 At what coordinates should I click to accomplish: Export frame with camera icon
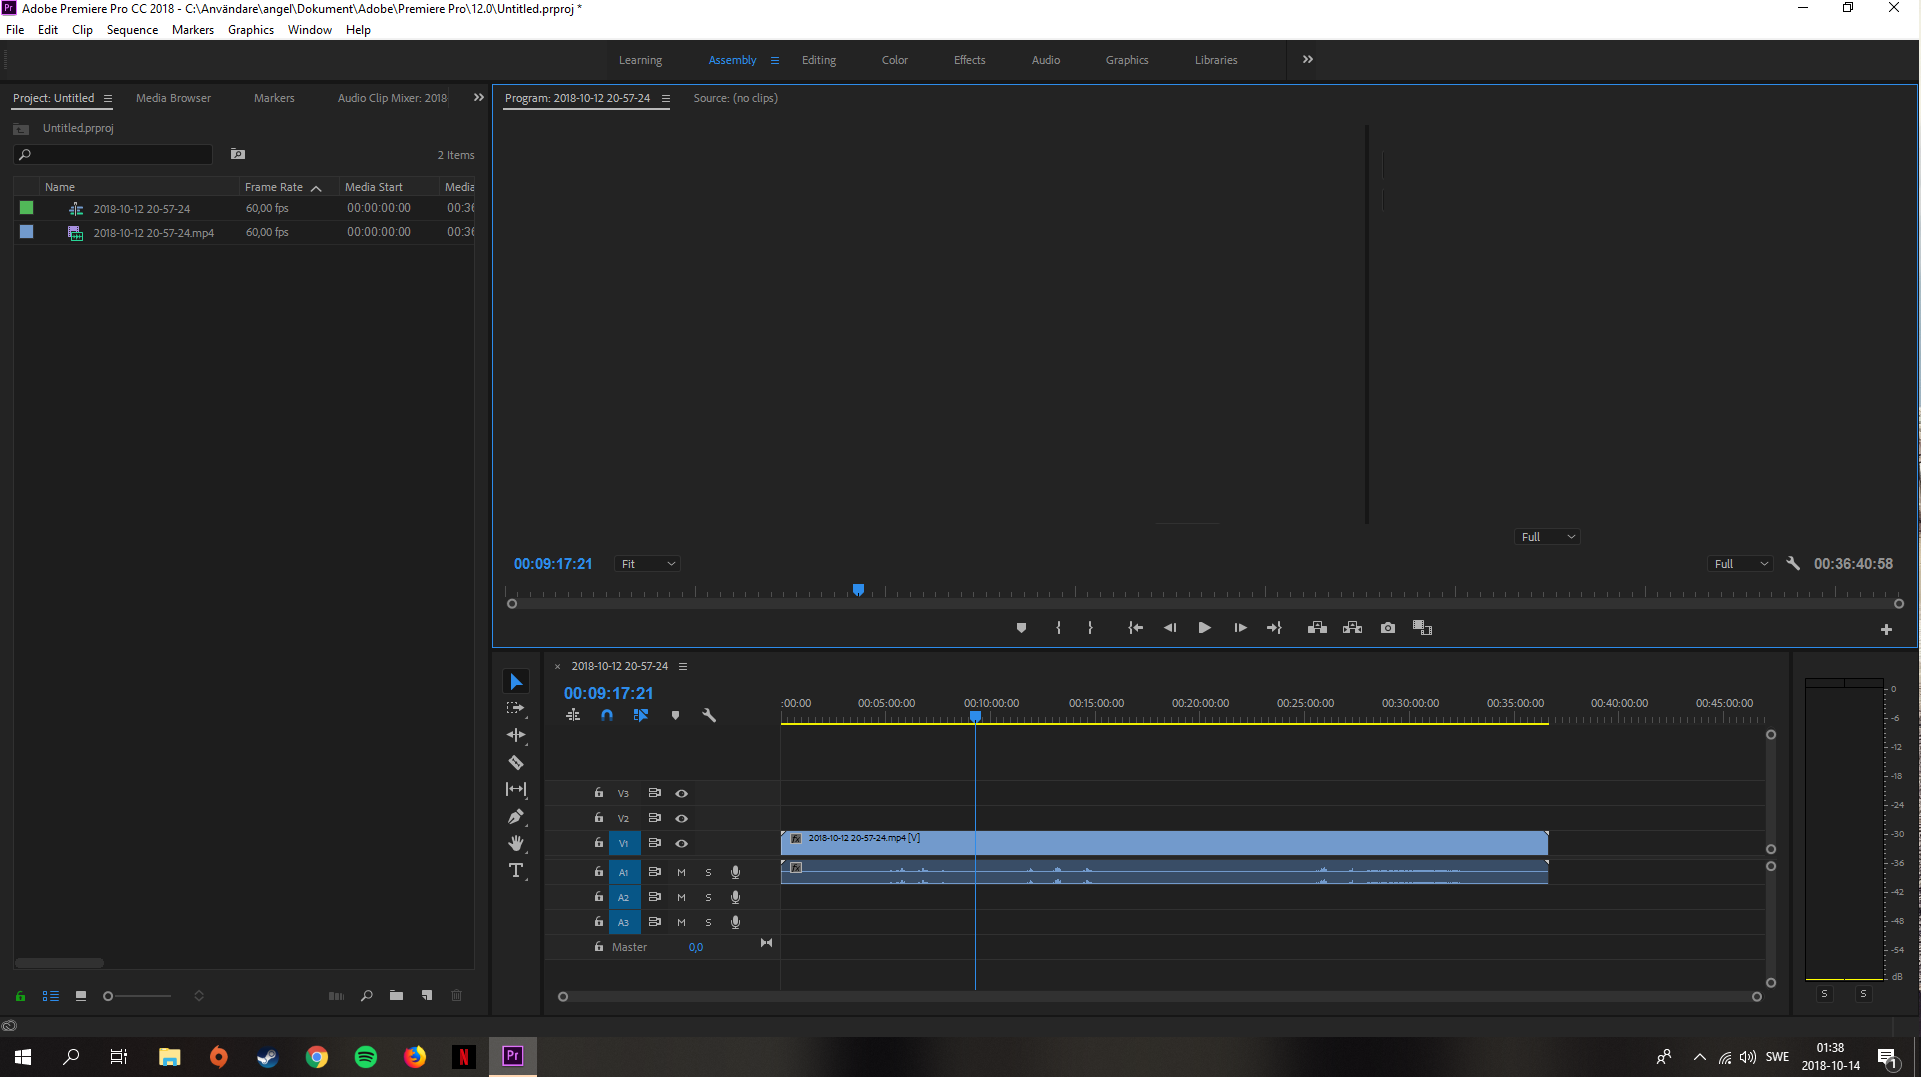point(1388,628)
